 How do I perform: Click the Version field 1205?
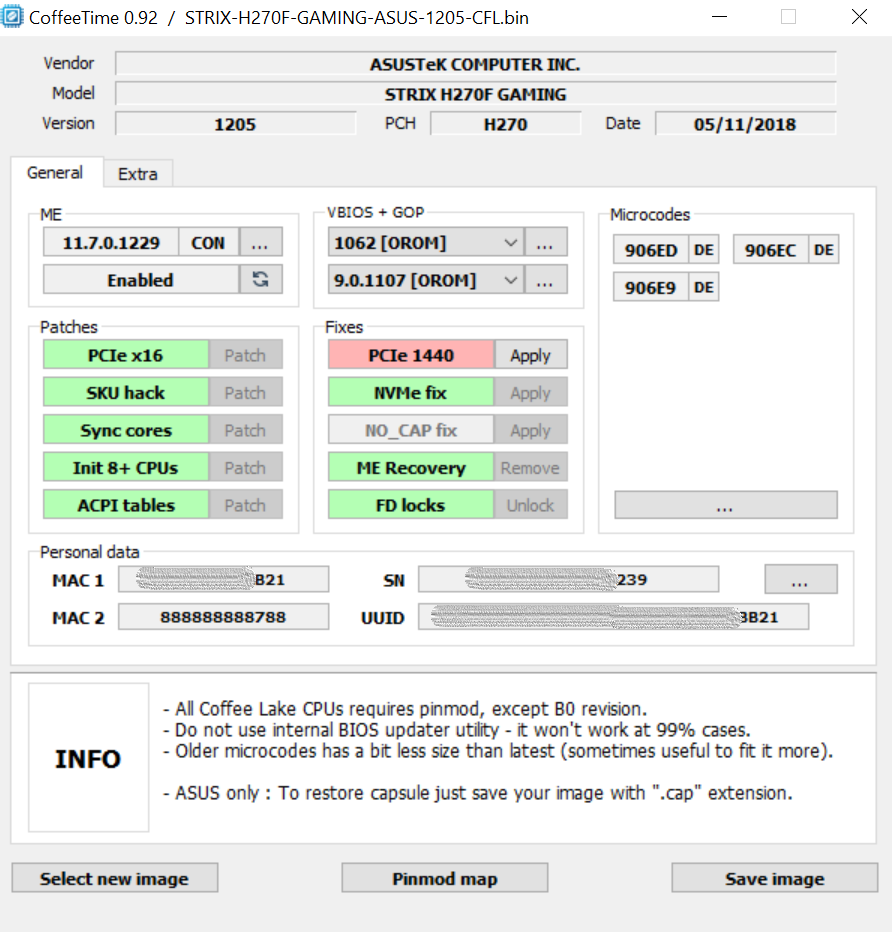(235, 124)
